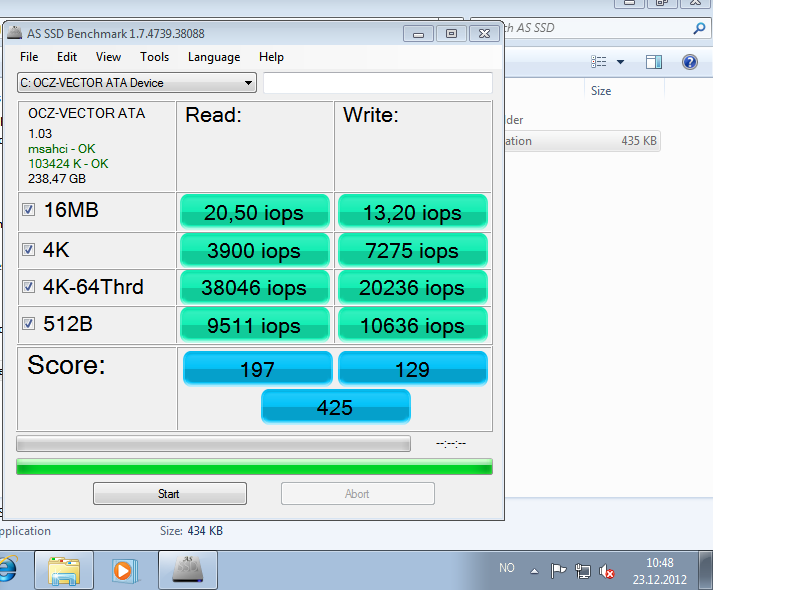Viewport: 800px width, 600px height.
Task: Click the AS SSD Benchmark title bar icon
Action: pyautogui.click(x=15, y=33)
